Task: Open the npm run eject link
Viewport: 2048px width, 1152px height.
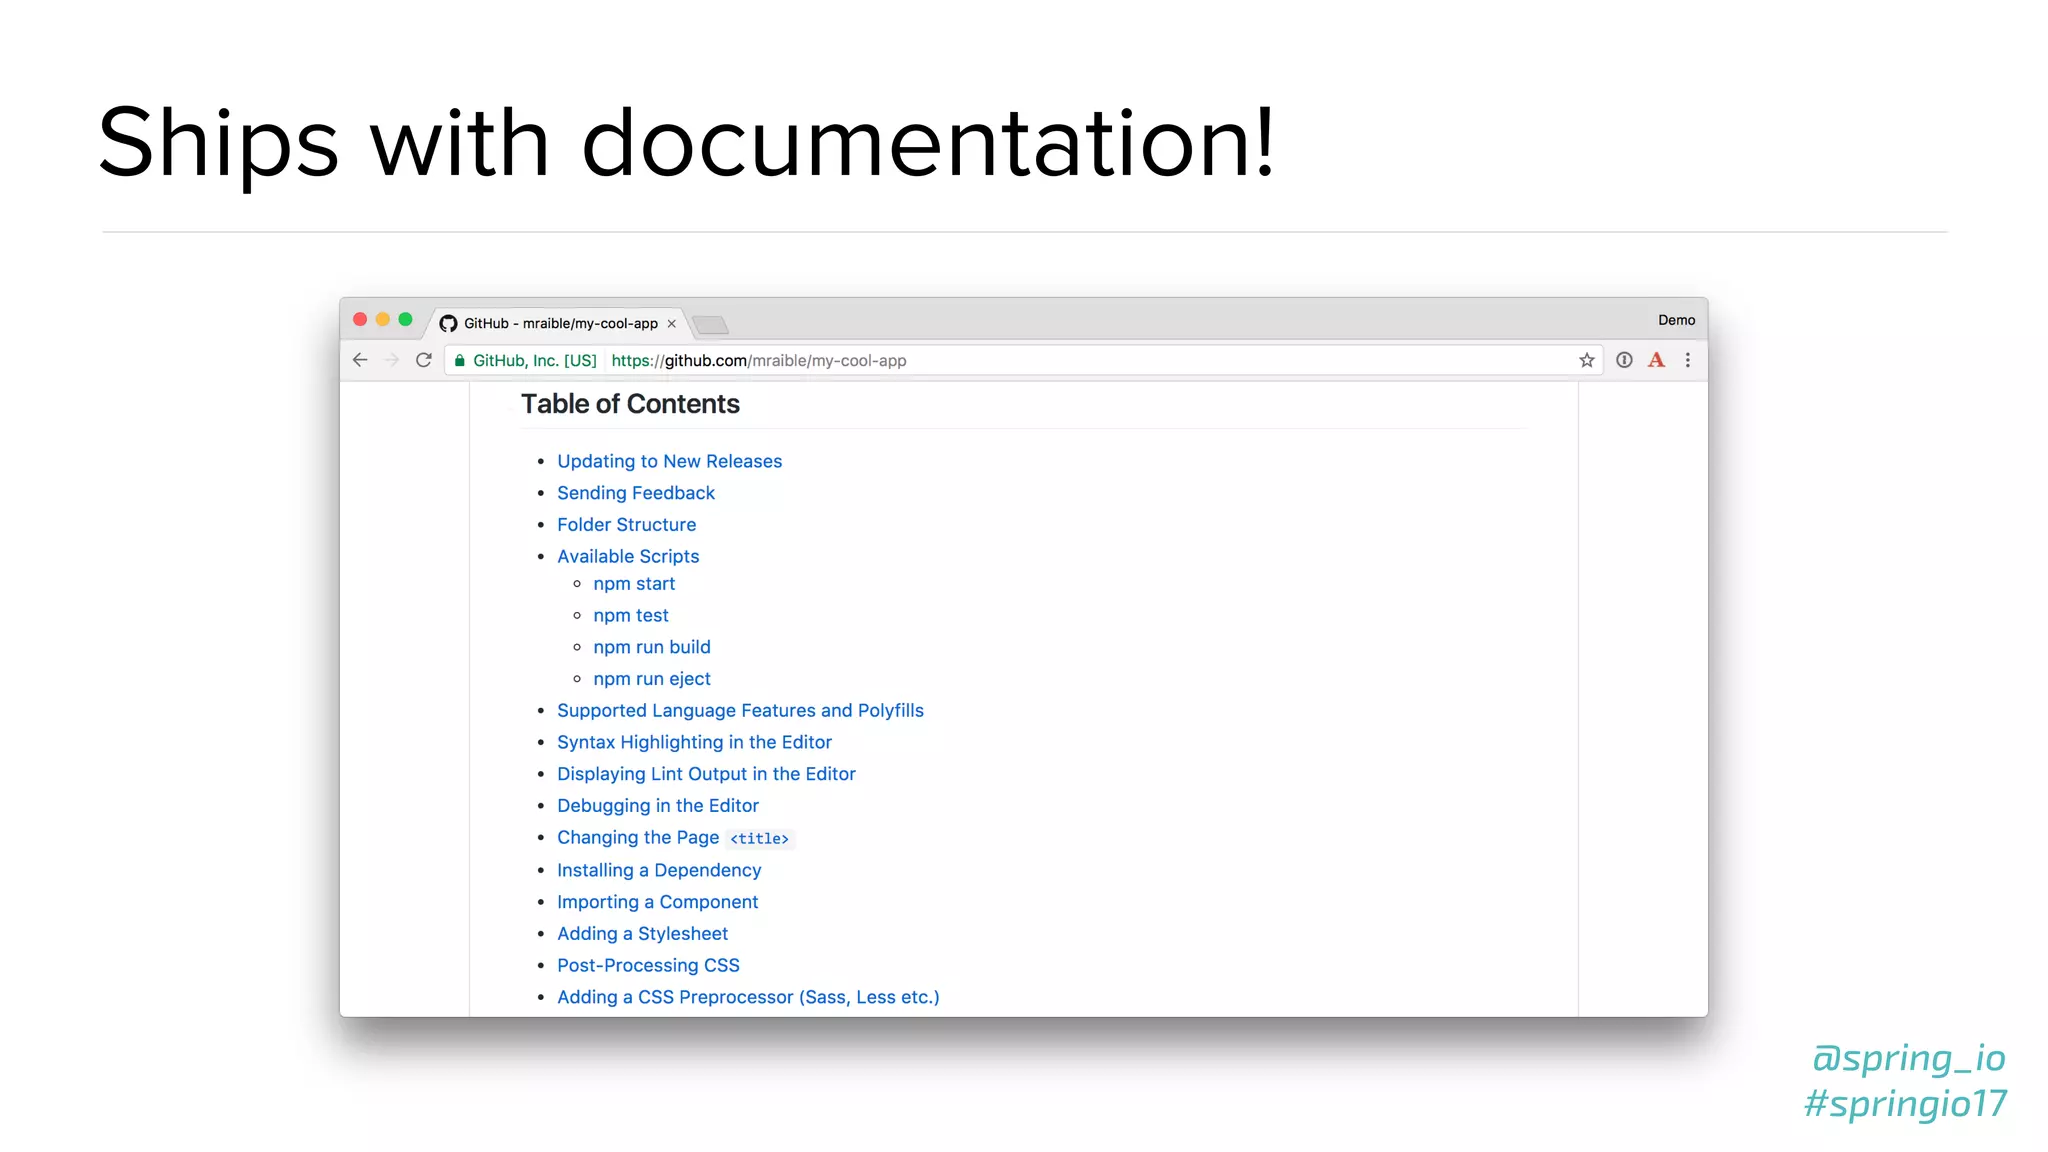Action: [x=652, y=679]
